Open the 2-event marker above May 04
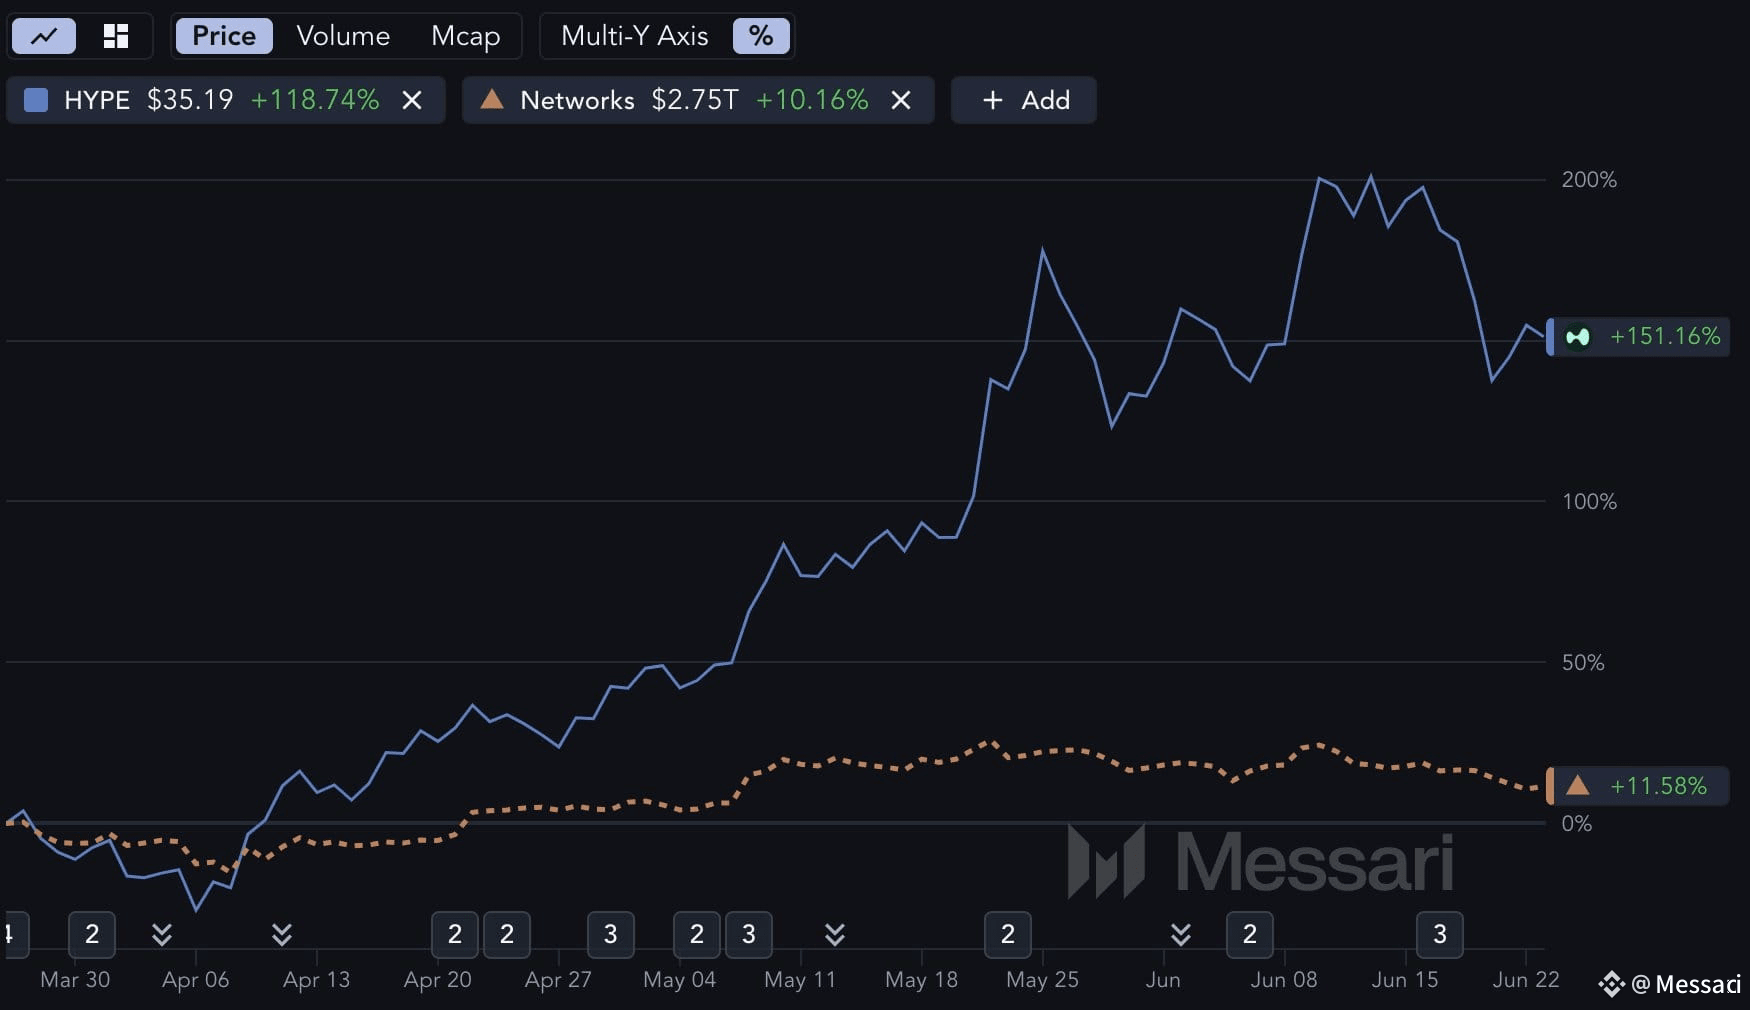 click(x=697, y=934)
